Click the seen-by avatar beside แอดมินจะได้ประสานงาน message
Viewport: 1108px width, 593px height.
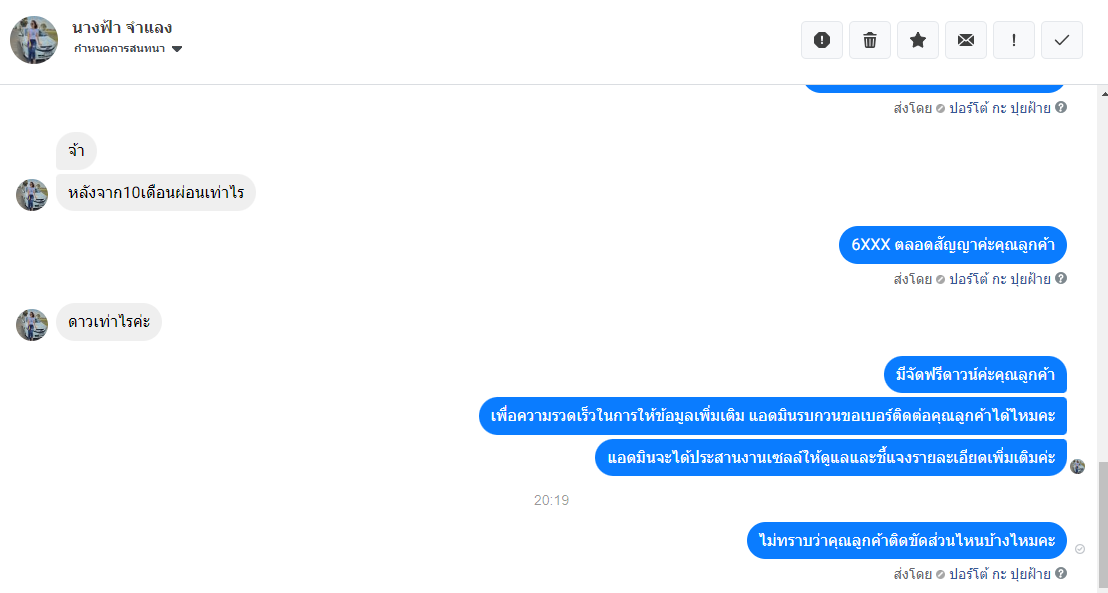click(1077, 466)
